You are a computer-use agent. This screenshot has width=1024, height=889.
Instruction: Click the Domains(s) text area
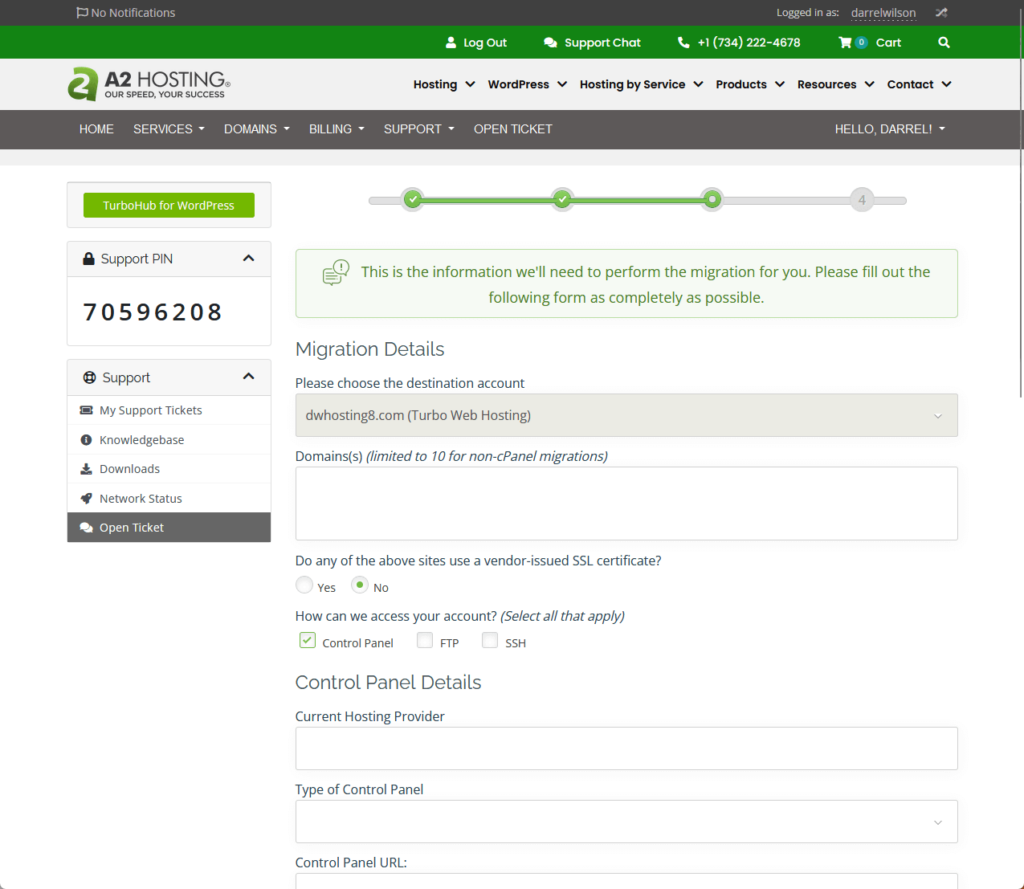[626, 504]
